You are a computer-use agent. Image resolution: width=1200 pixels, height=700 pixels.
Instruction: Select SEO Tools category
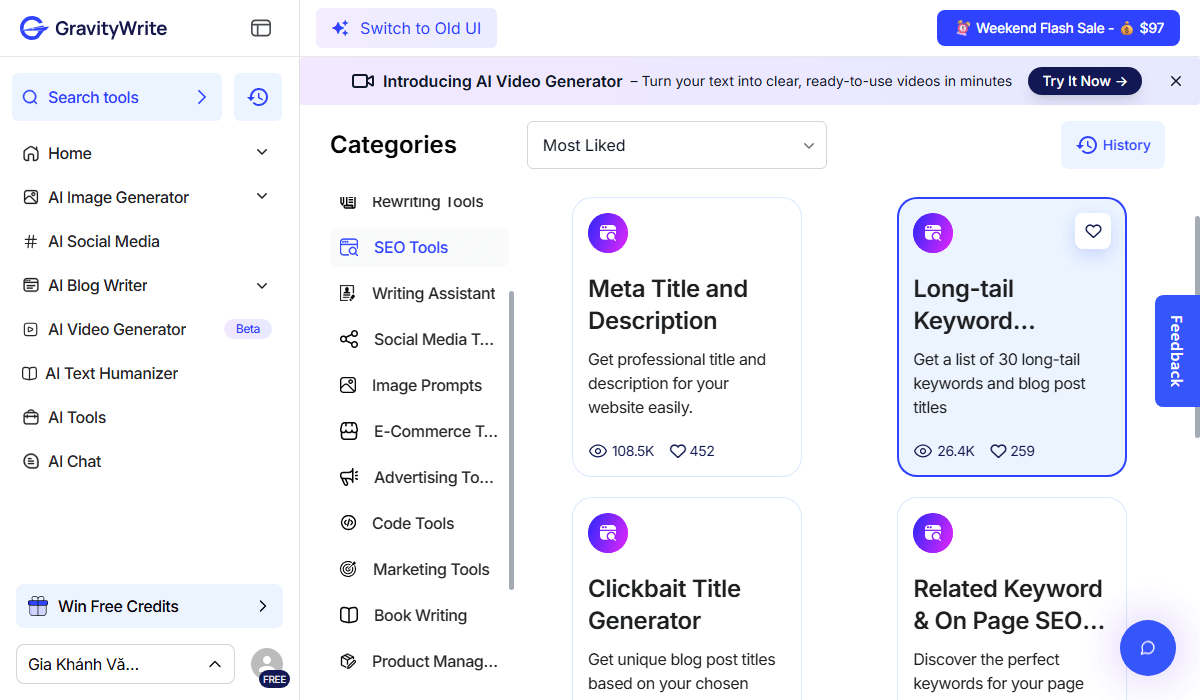click(x=410, y=247)
